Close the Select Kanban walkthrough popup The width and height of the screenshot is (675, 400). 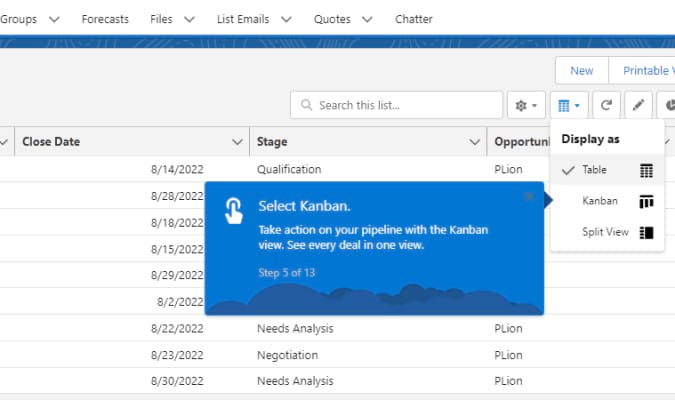[529, 197]
